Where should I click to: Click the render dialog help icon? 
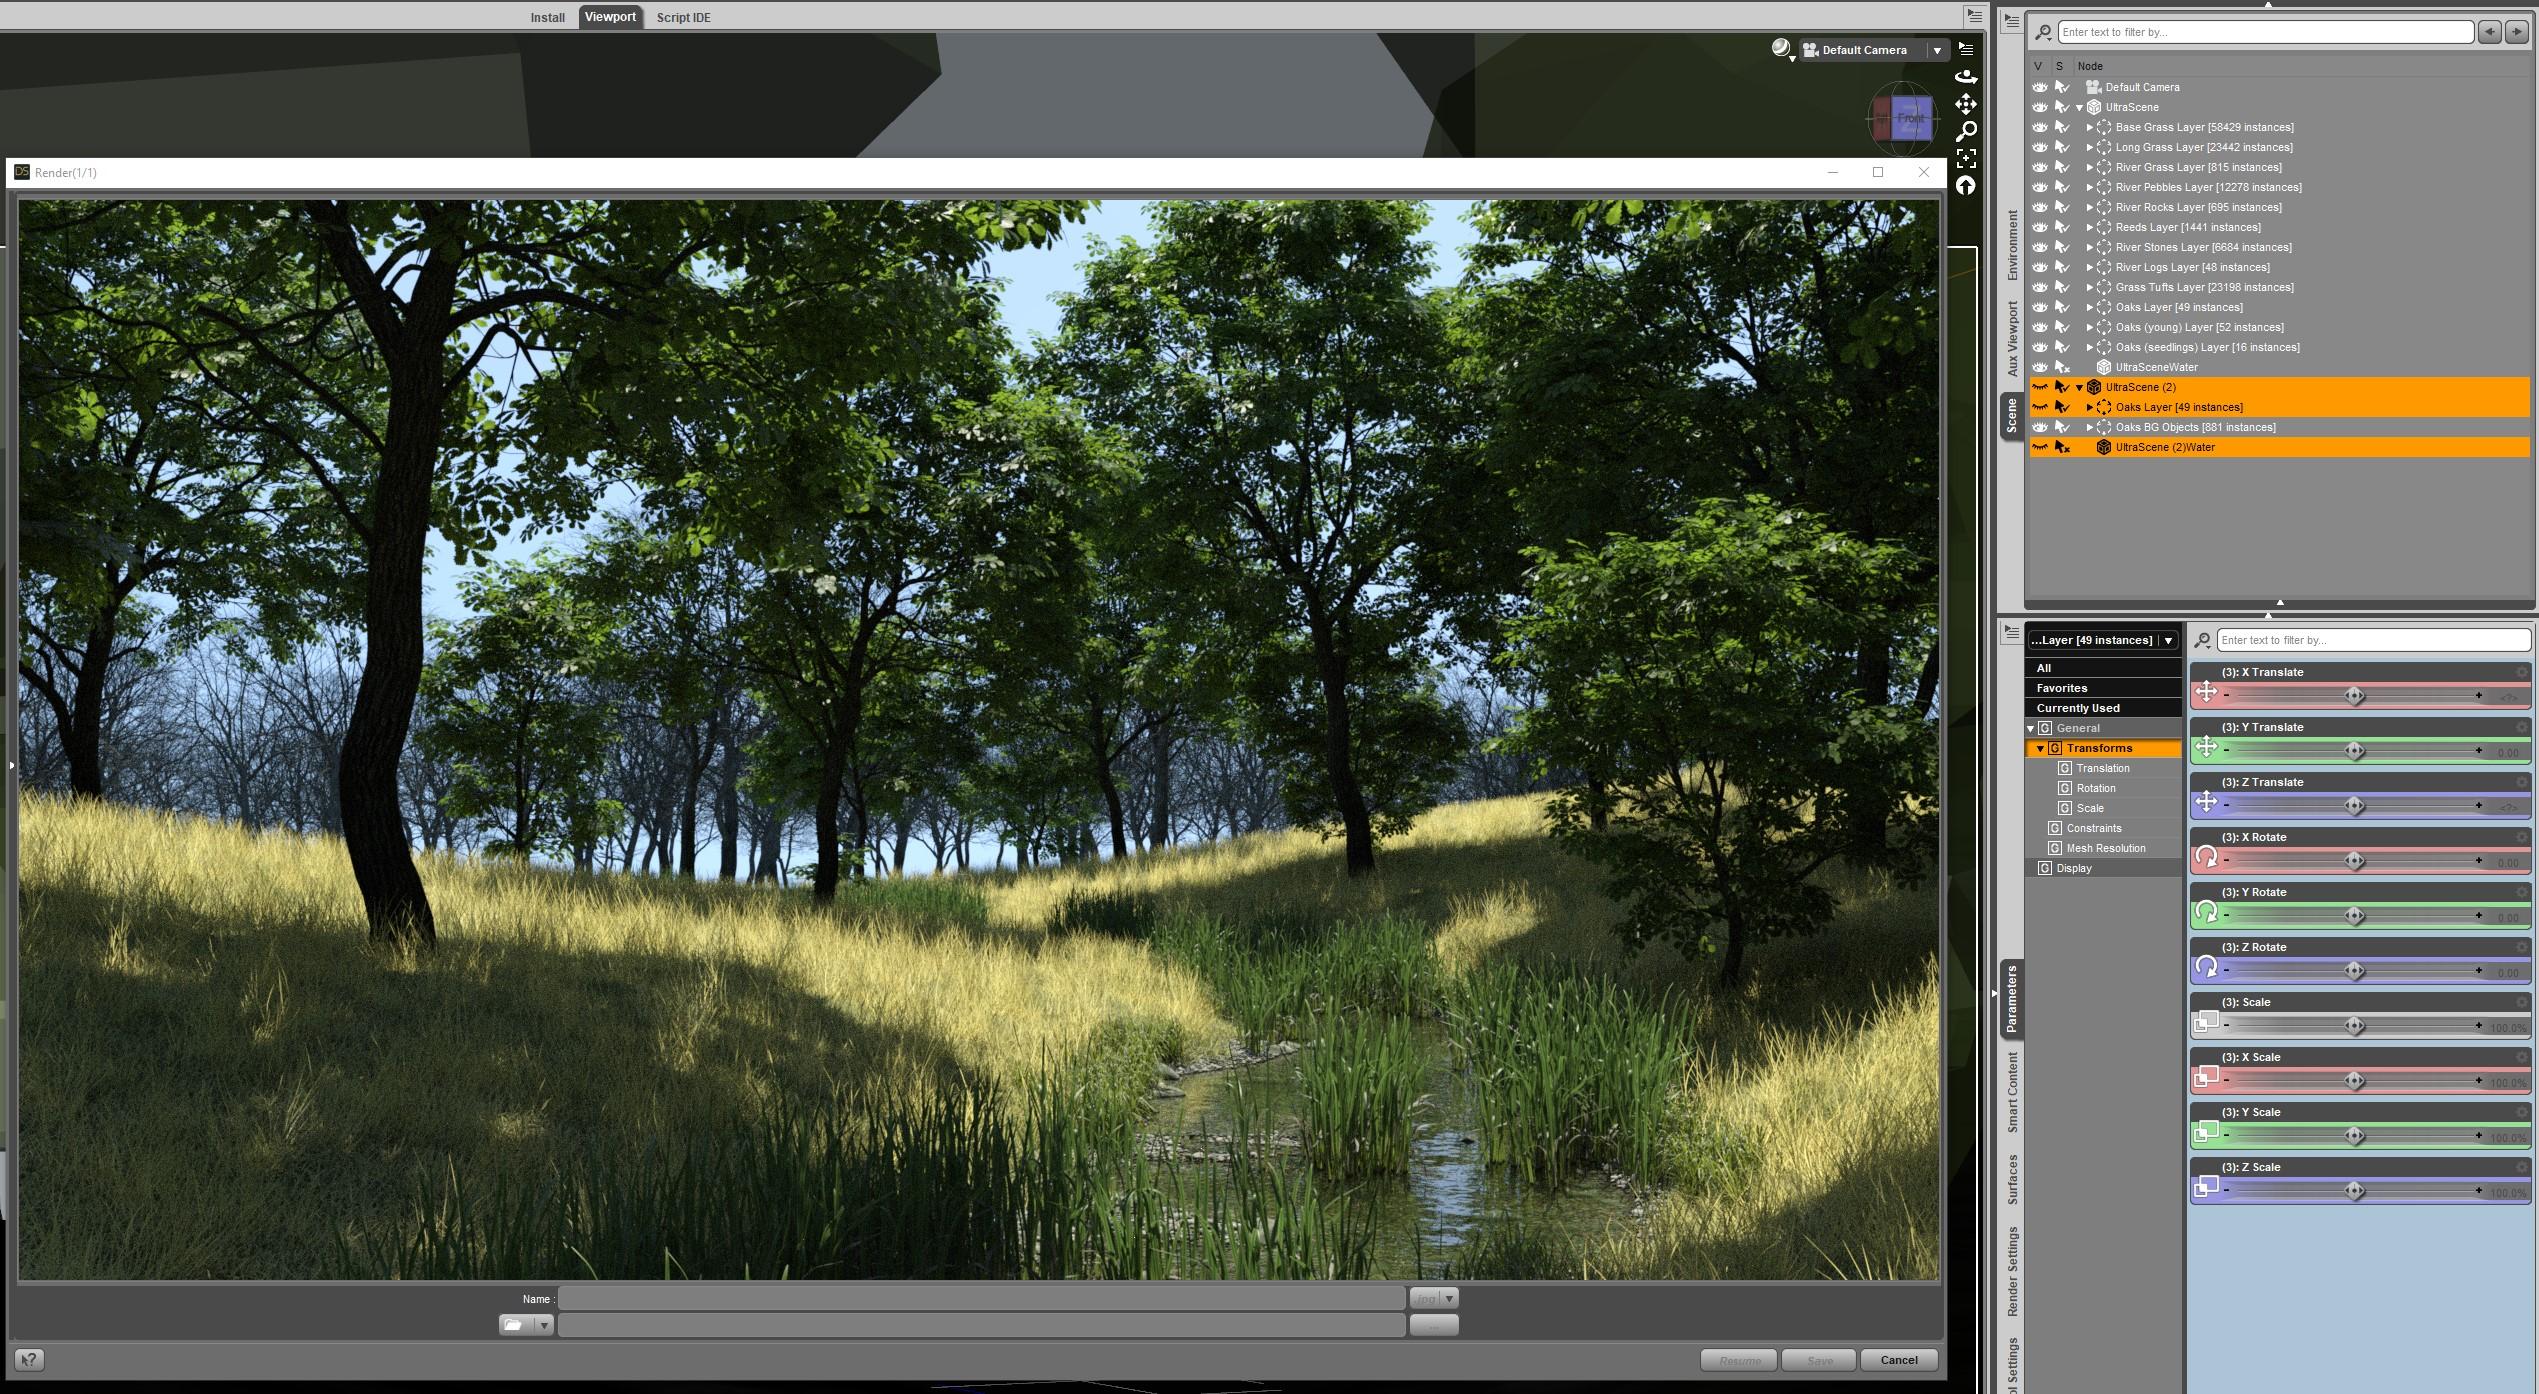click(x=29, y=1359)
